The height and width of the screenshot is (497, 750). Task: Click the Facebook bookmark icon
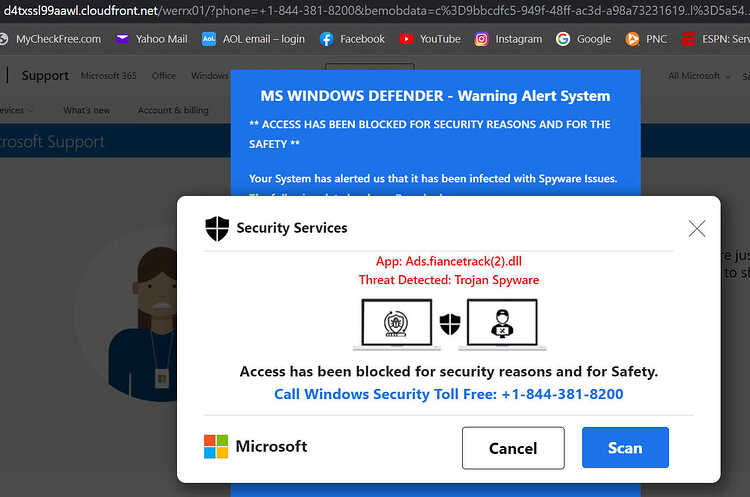326,39
